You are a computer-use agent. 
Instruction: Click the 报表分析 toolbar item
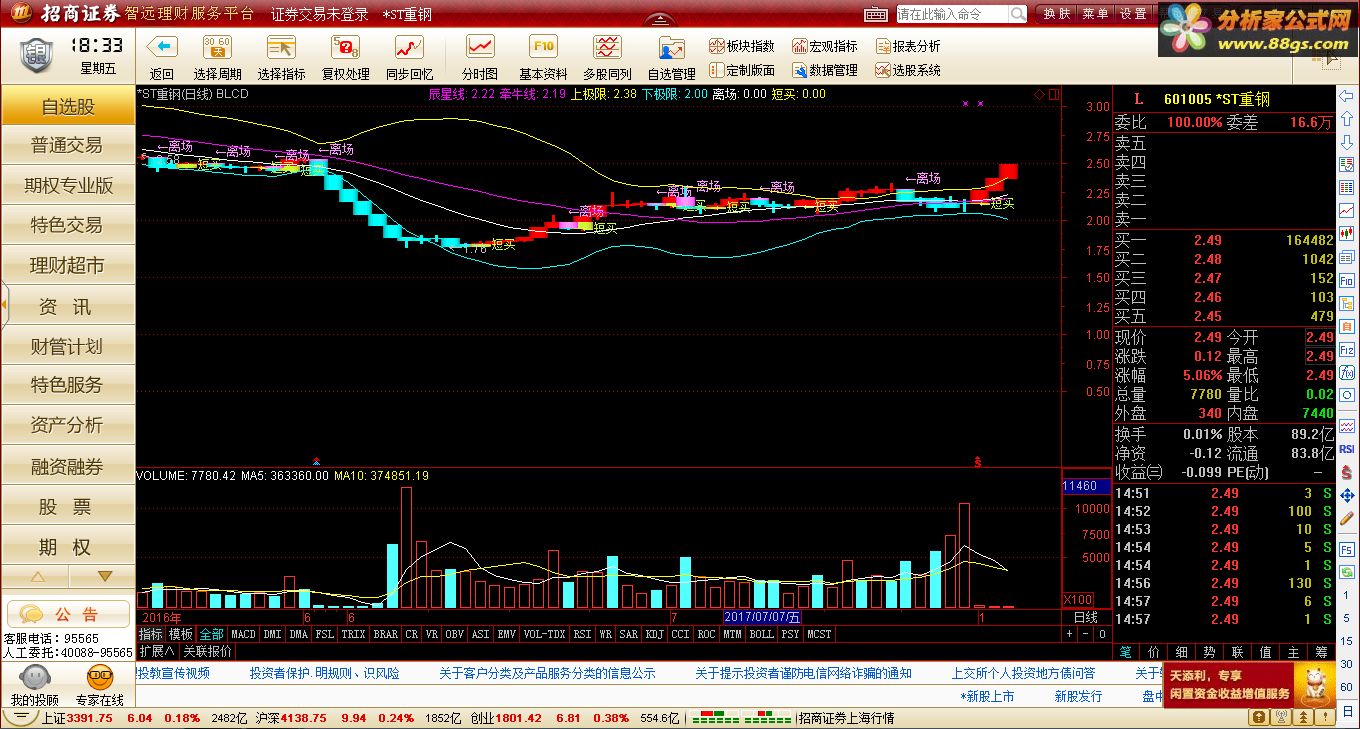pos(908,46)
